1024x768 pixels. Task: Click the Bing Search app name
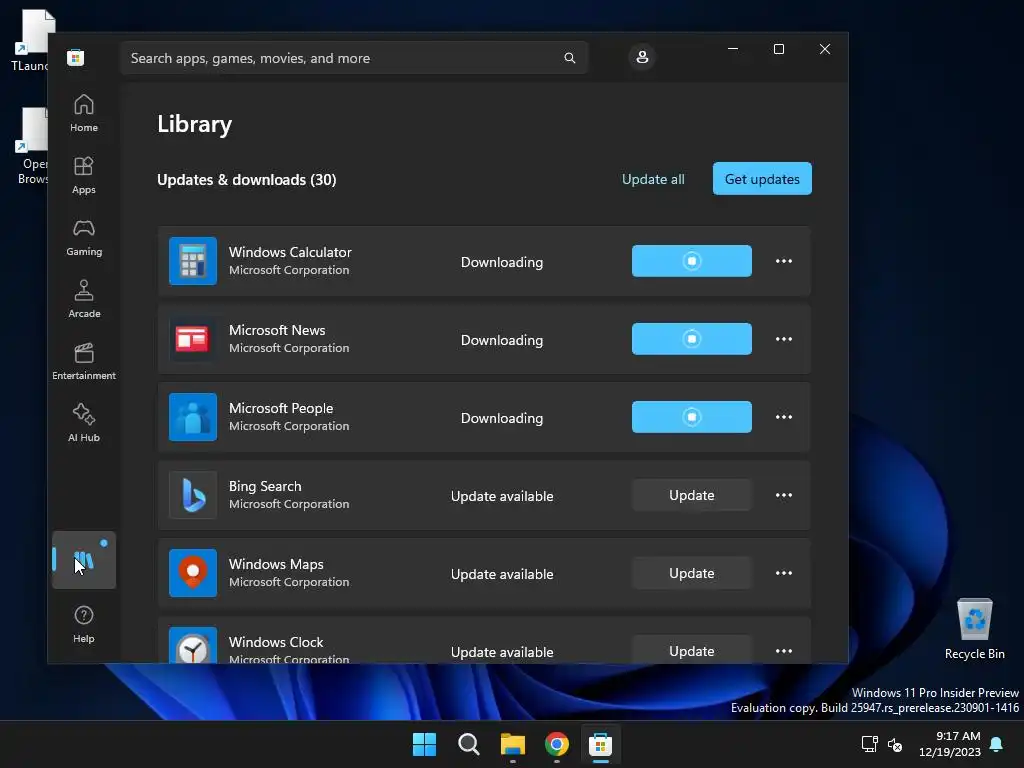pos(265,486)
